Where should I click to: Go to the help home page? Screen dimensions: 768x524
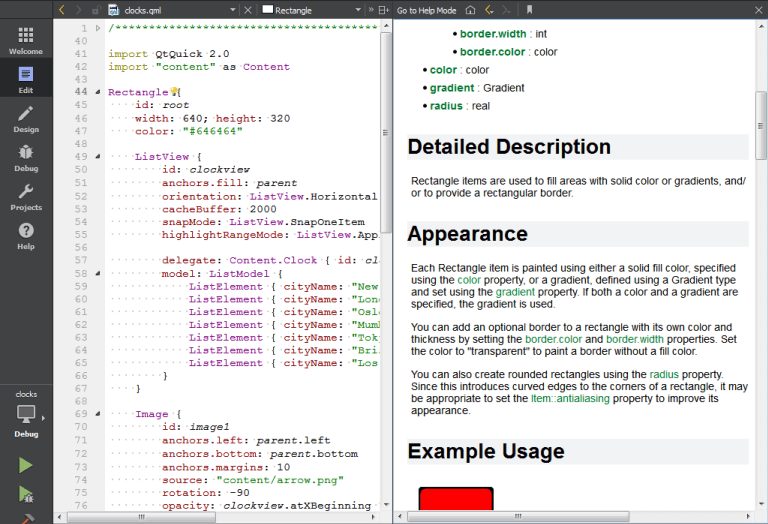point(470,10)
